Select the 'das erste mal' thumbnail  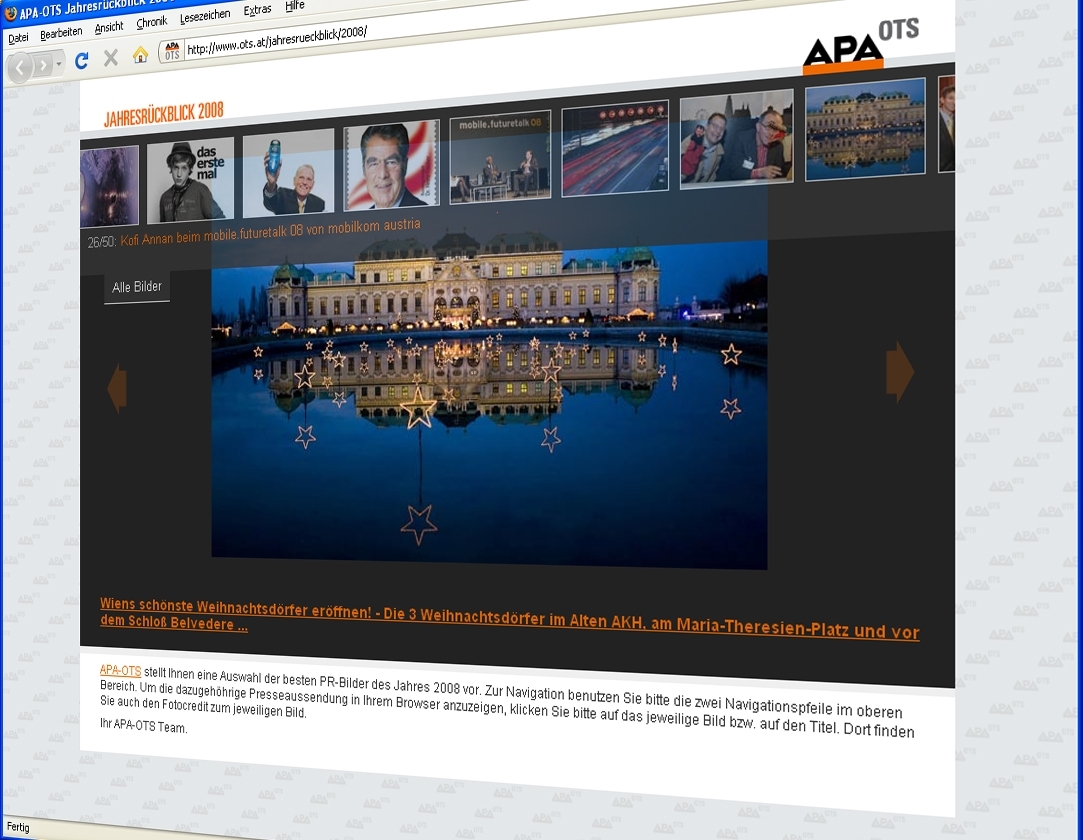coord(190,180)
